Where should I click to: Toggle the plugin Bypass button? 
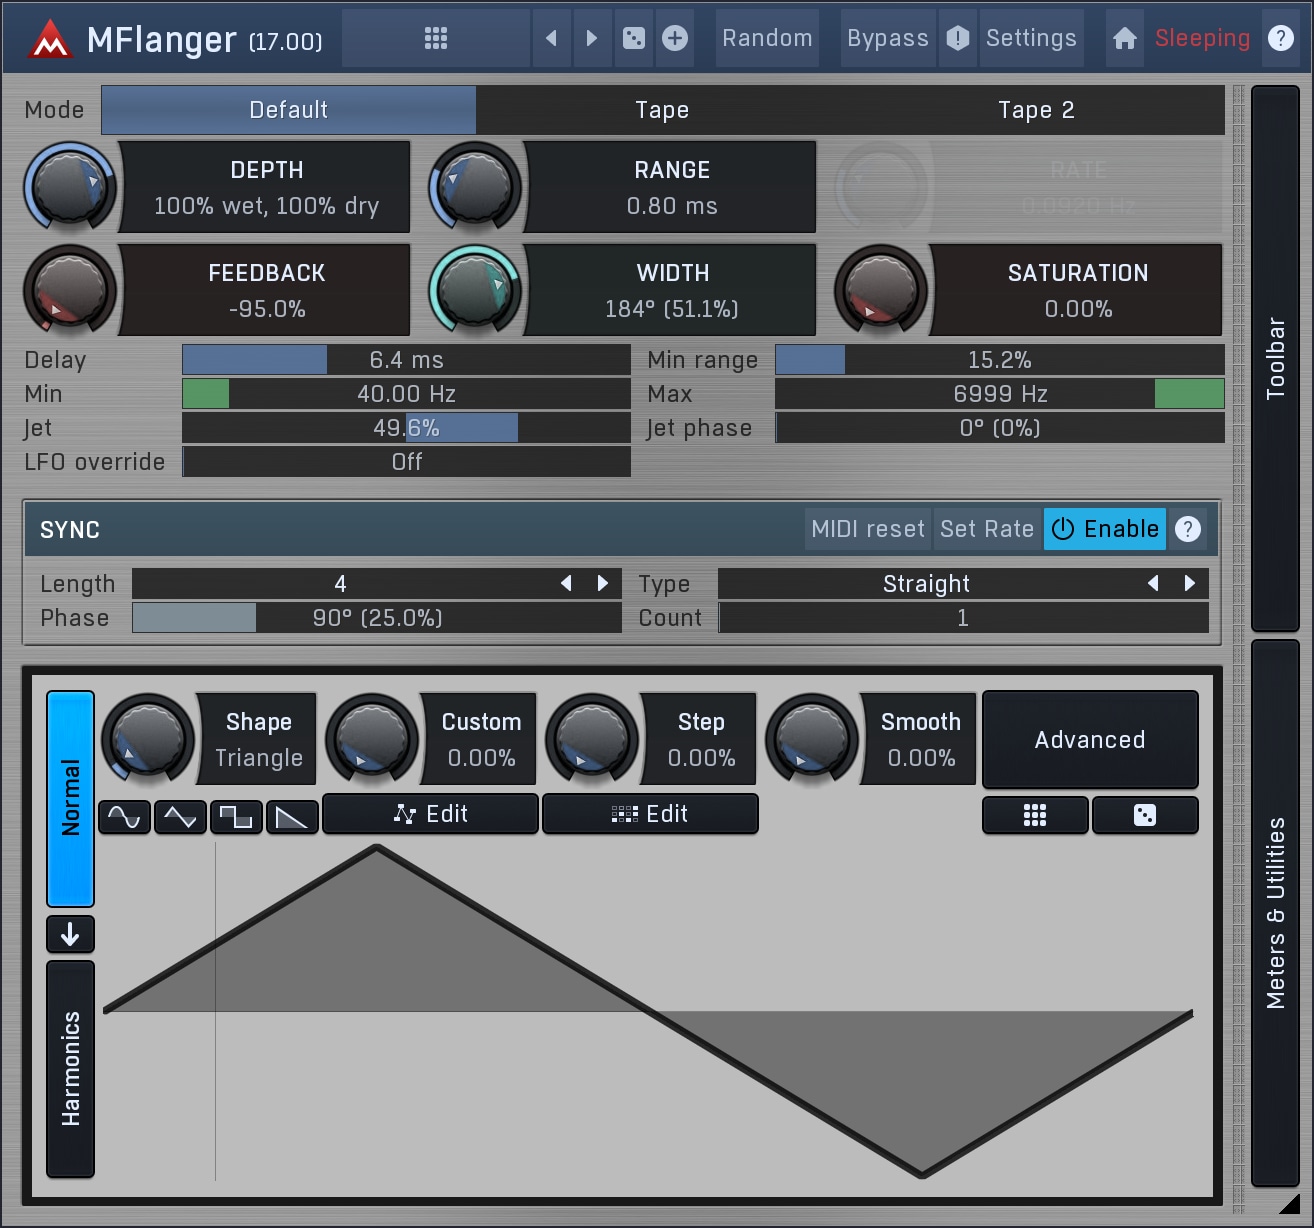(887, 38)
